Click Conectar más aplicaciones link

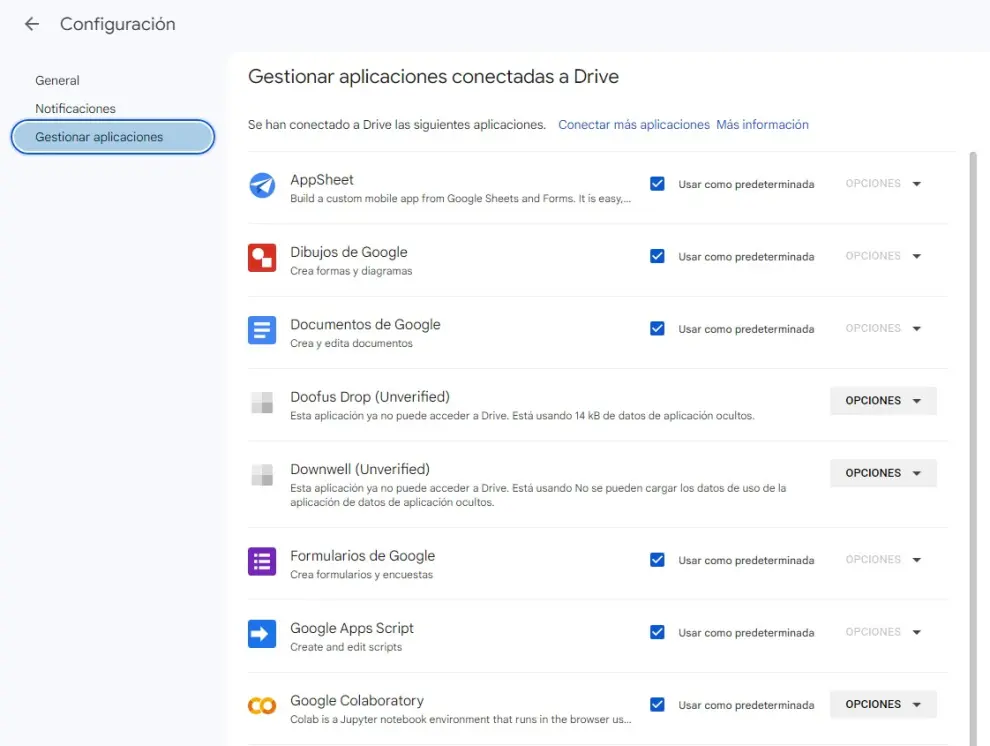coord(634,125)
